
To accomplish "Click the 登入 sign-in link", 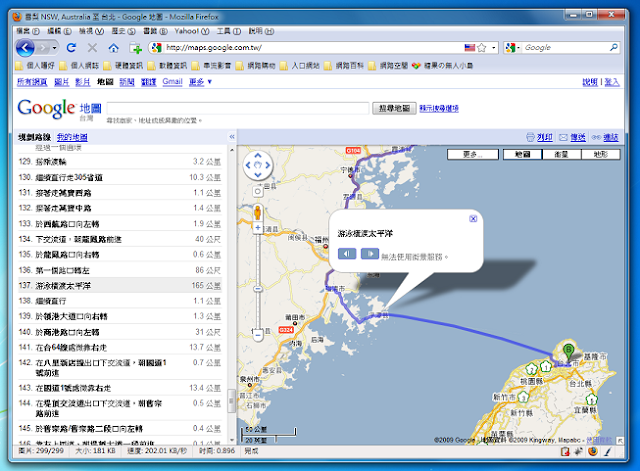I will point(612,82).
